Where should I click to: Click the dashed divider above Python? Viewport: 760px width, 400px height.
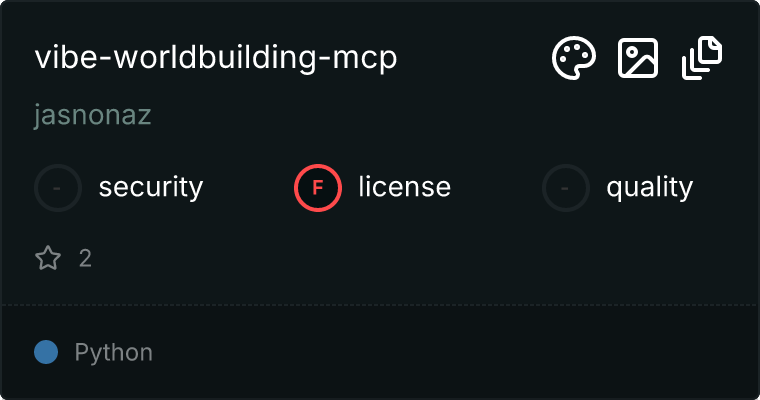(380, 305)
